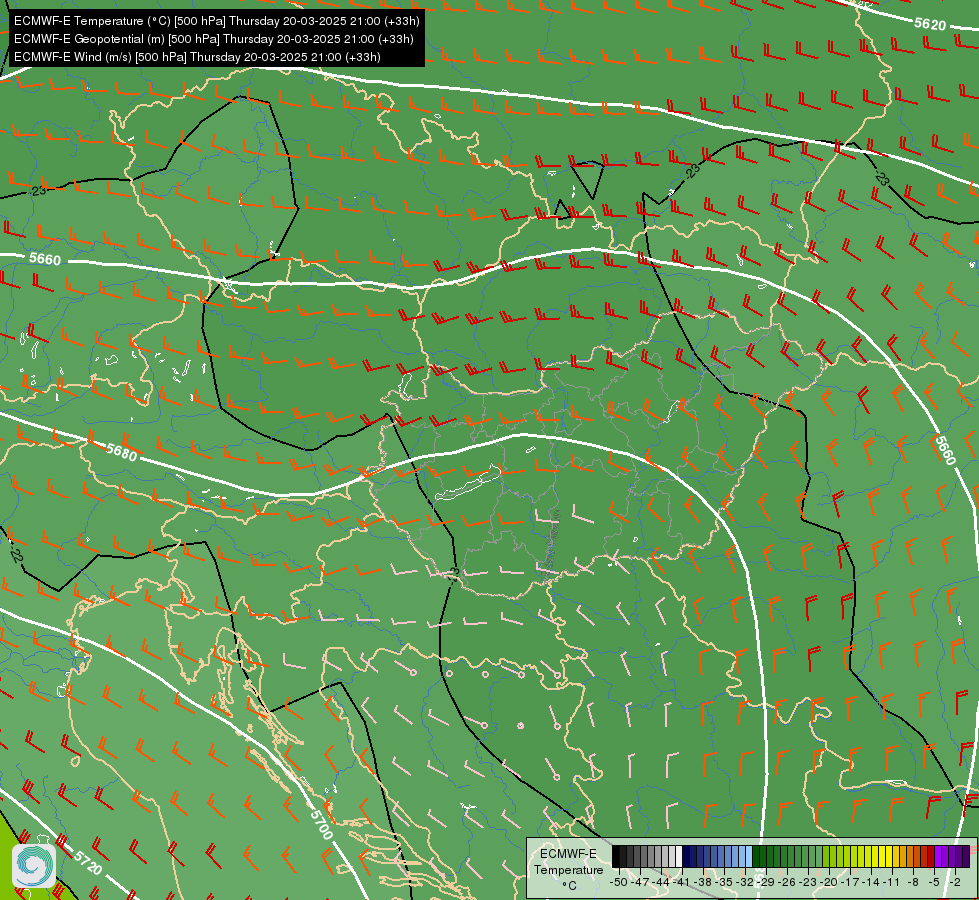979x900 pixels.
Task: Click the 5700 geopotential contour label
Action: [320, 824]
